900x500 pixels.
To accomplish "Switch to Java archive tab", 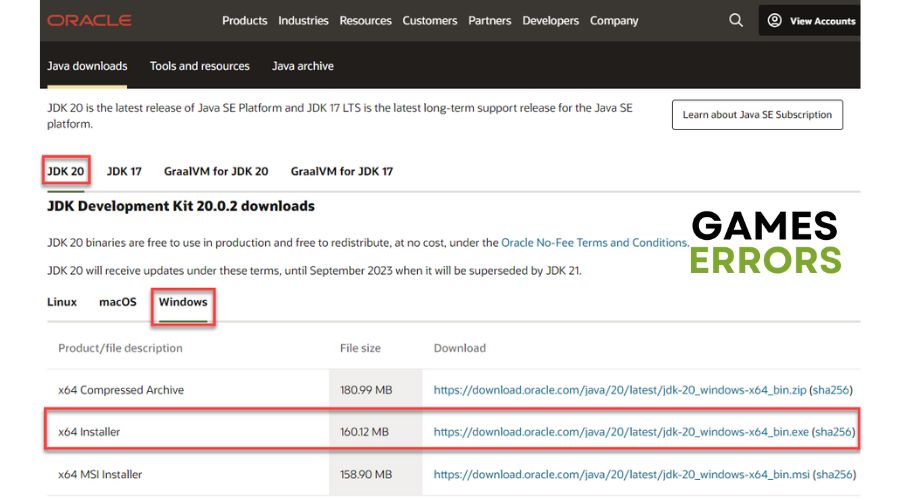I will coord(302,66).
